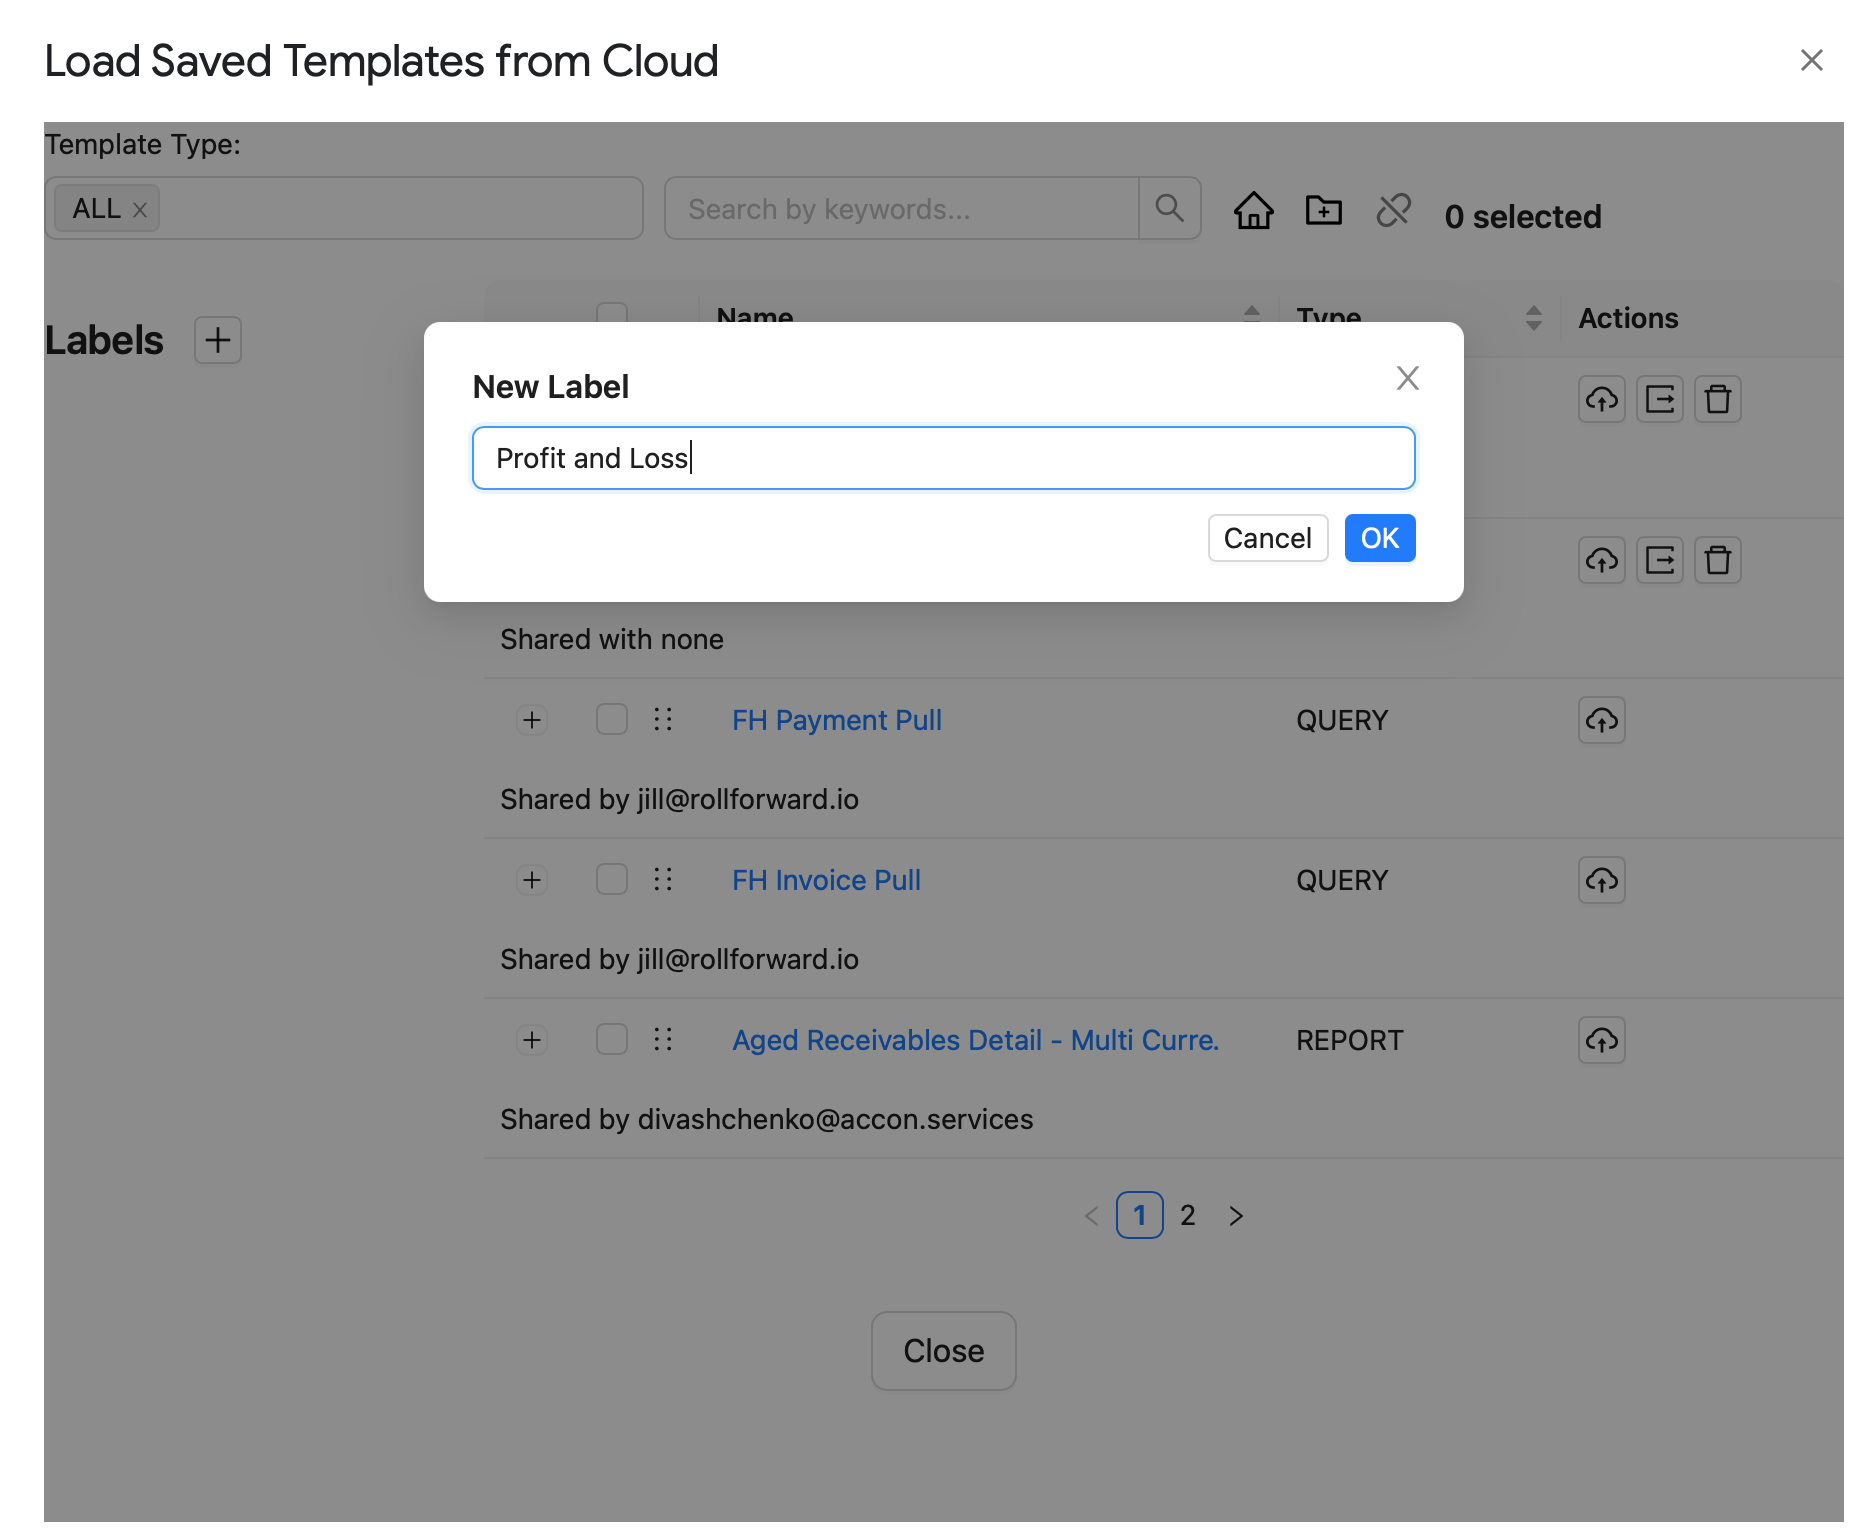Open the FH Invoice Pull template
1858x1538 pixels.
click(826, 880)
